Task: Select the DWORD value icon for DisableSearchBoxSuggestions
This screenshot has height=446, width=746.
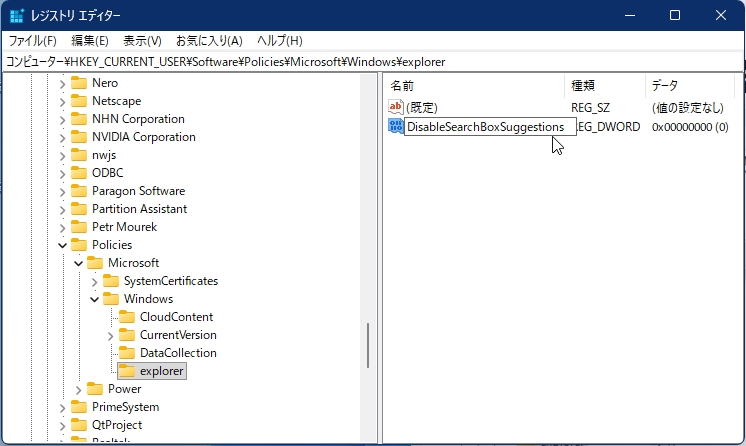Action: 396,127
